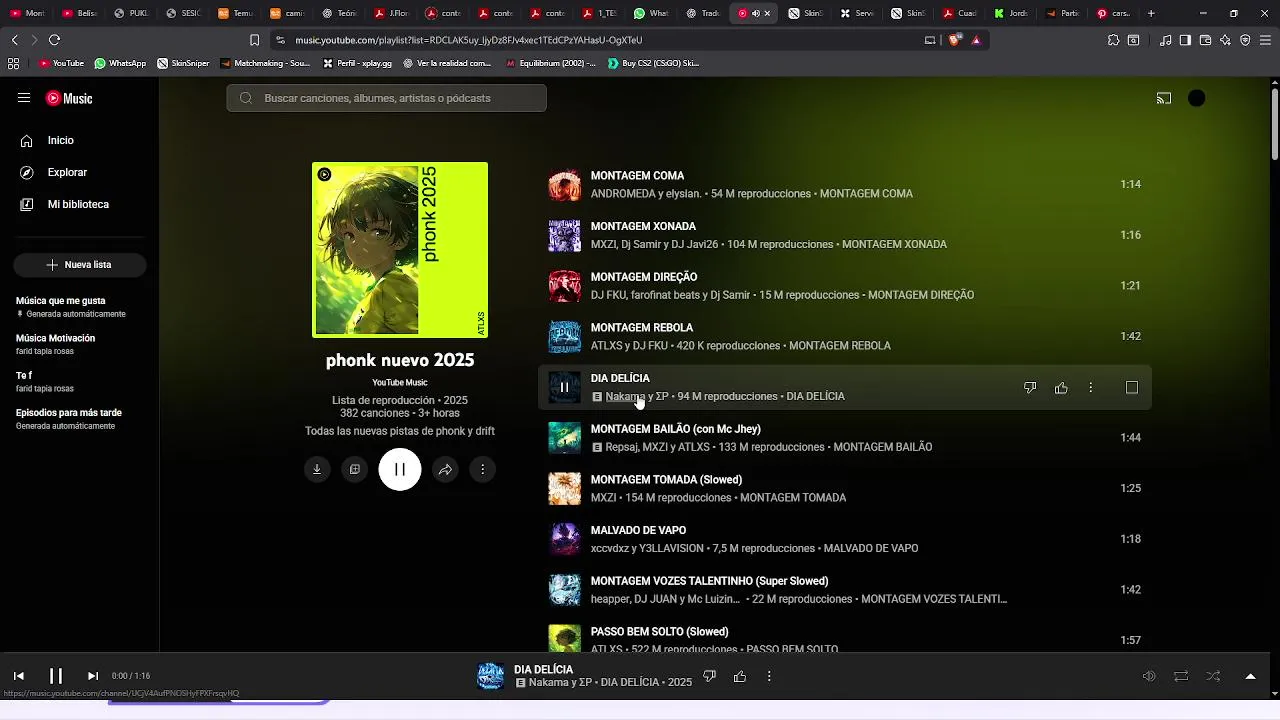Create a Nueva lista playlist

79,265
